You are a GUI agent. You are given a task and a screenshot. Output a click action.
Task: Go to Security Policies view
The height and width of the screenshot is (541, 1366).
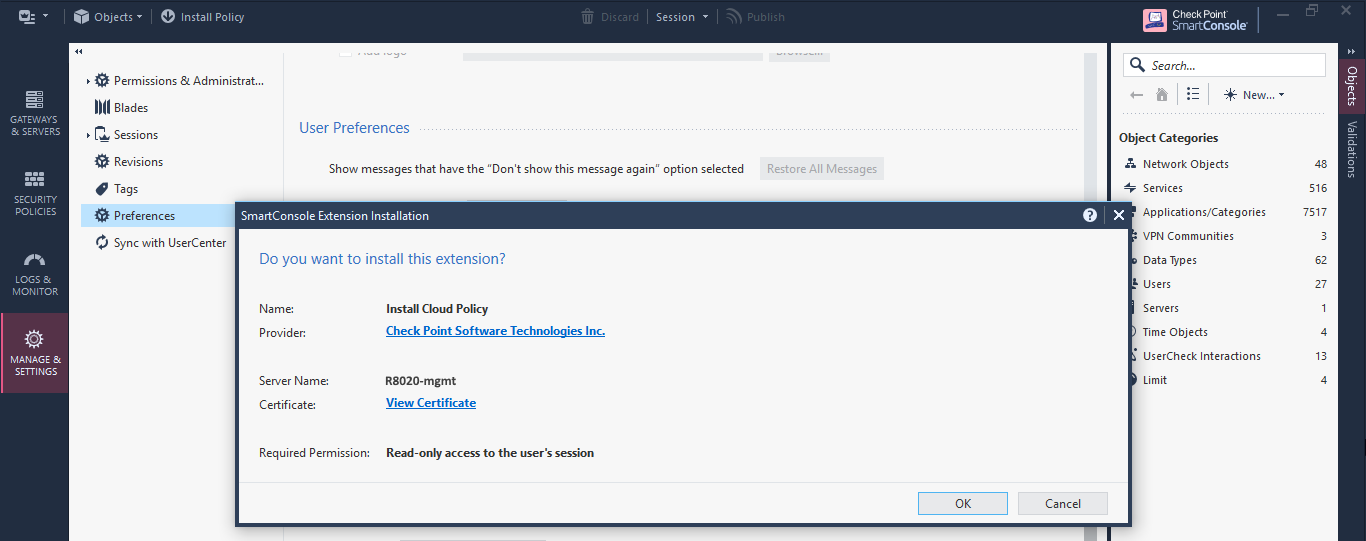35,193
